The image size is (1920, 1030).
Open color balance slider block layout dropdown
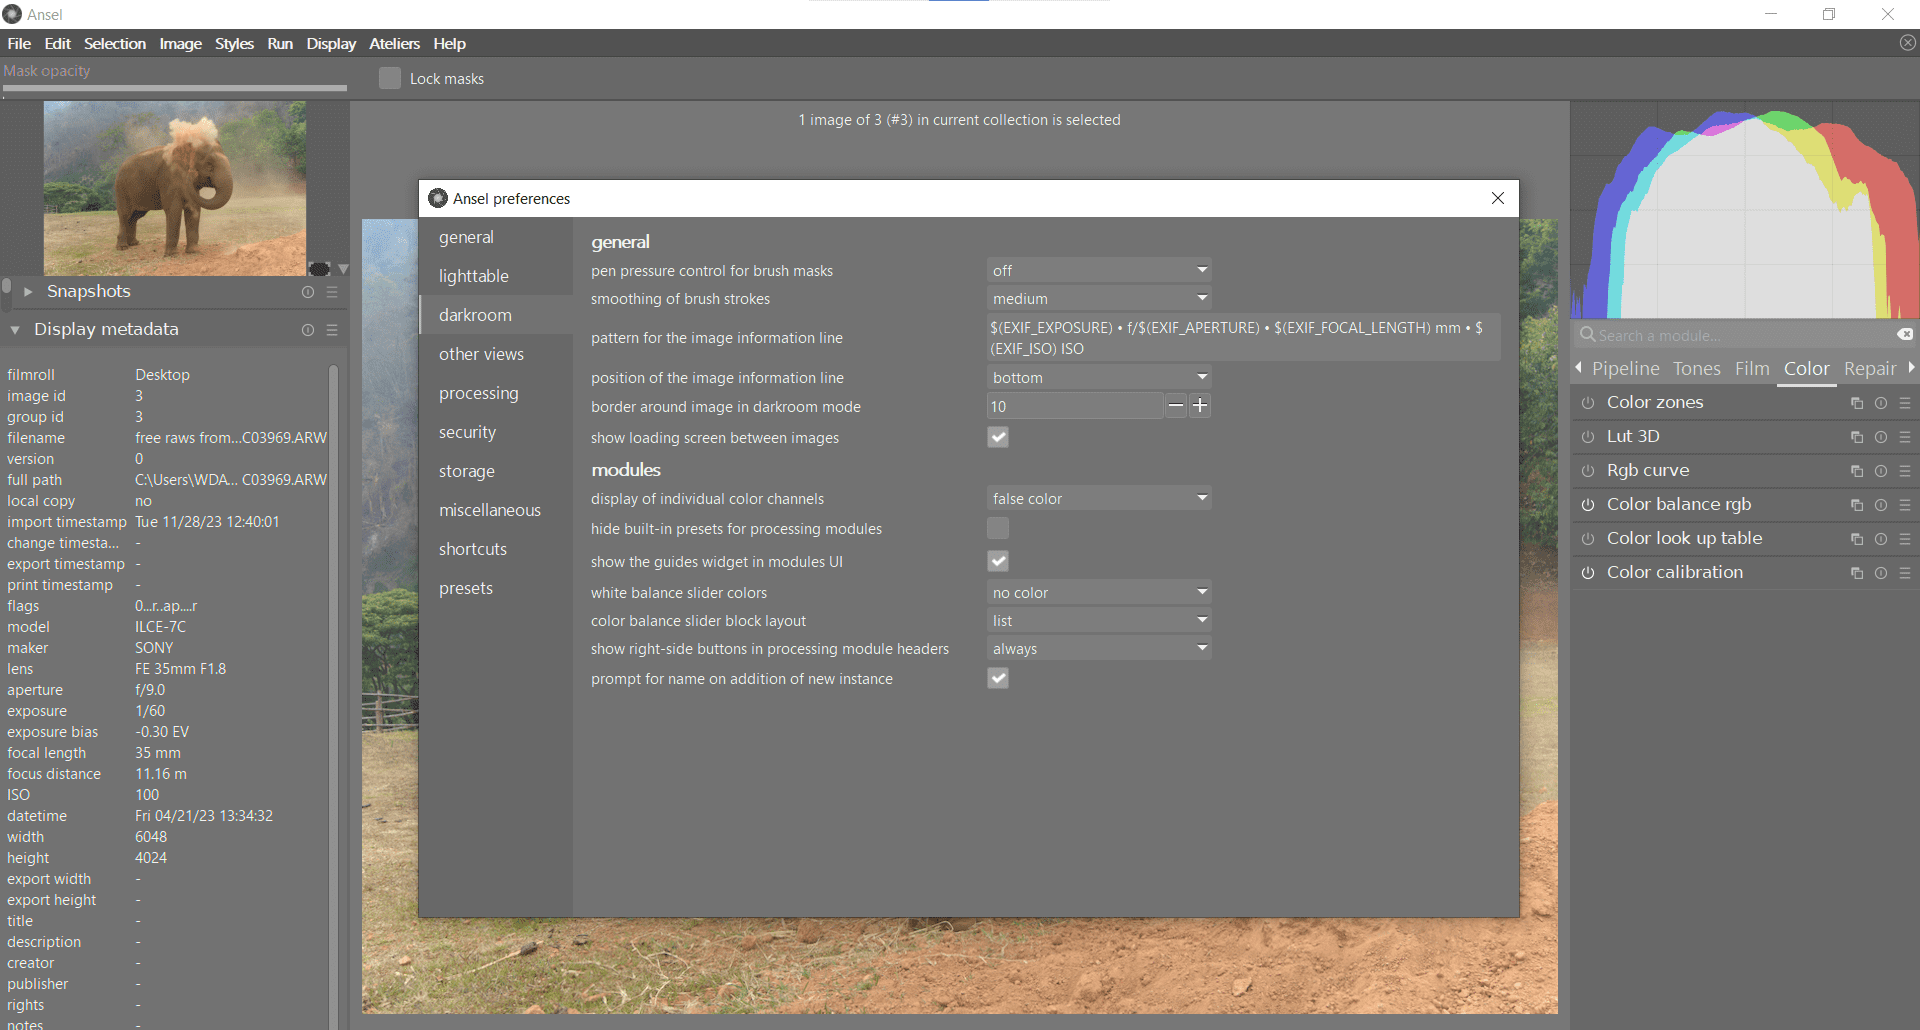pos(1099,620)
